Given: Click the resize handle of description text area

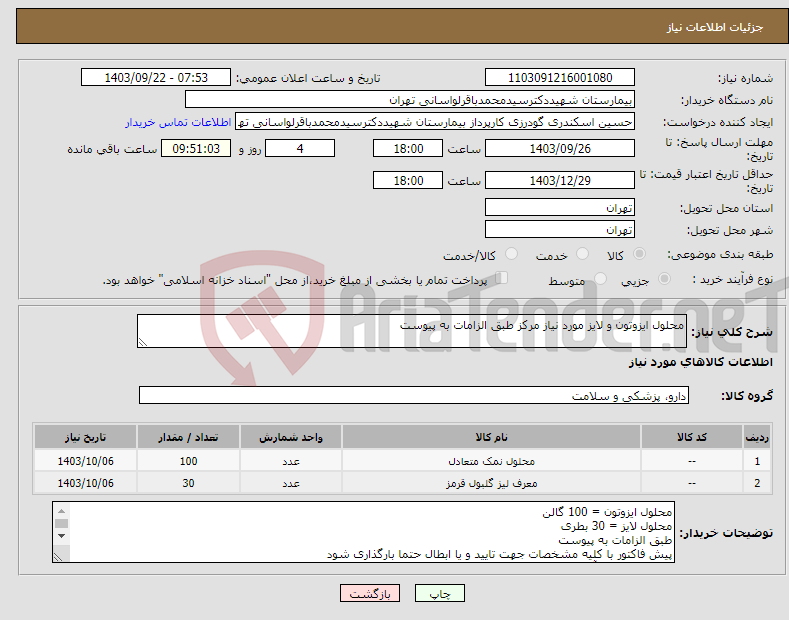Looking at the screenshot, I should [143, 342].
